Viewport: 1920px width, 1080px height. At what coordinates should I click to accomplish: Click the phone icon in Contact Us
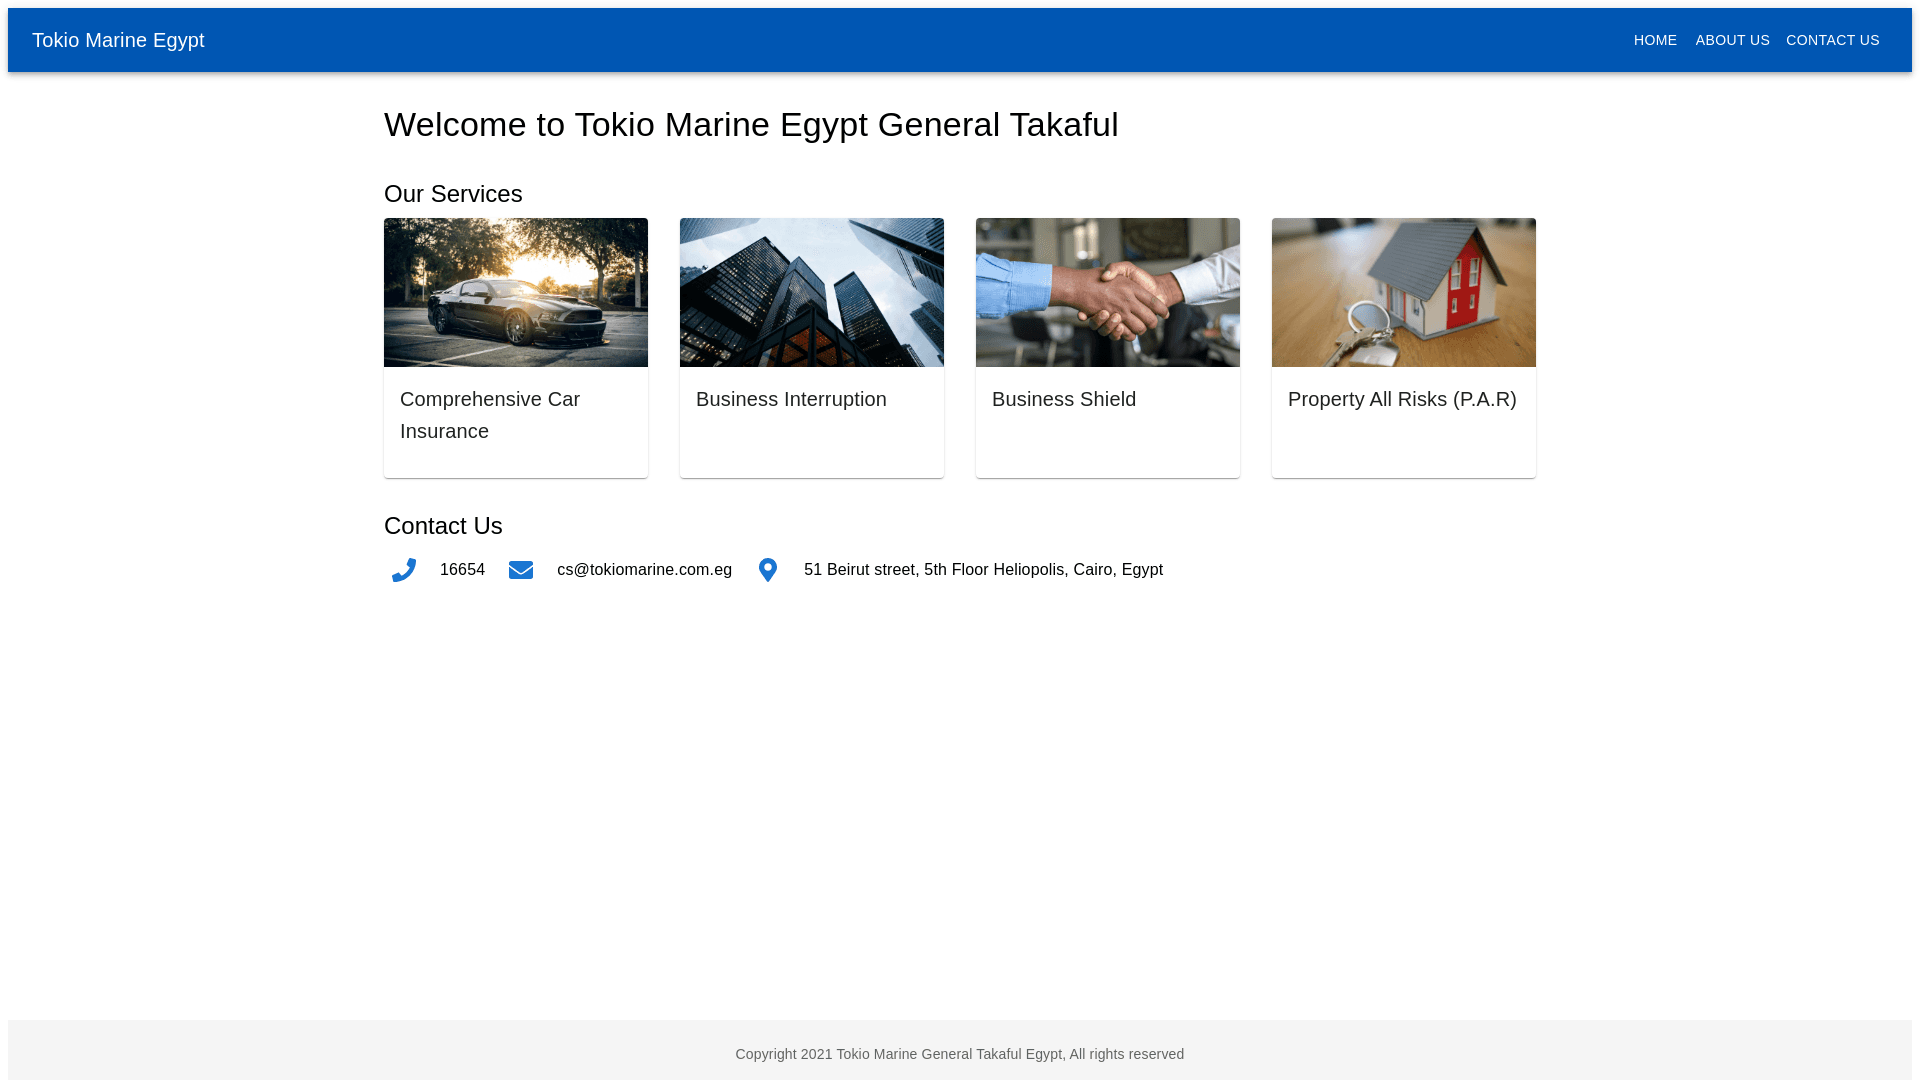(x=404, y=570)
